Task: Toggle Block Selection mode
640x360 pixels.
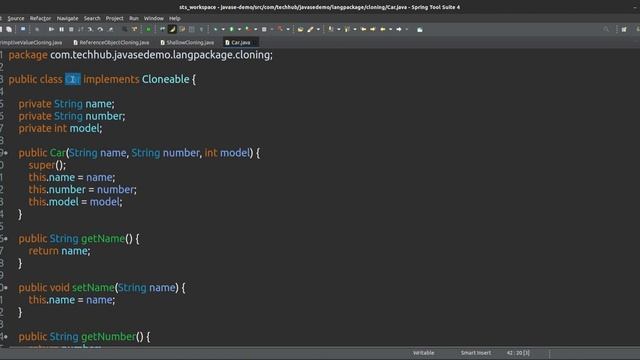Action: click(x=191, y=29)
